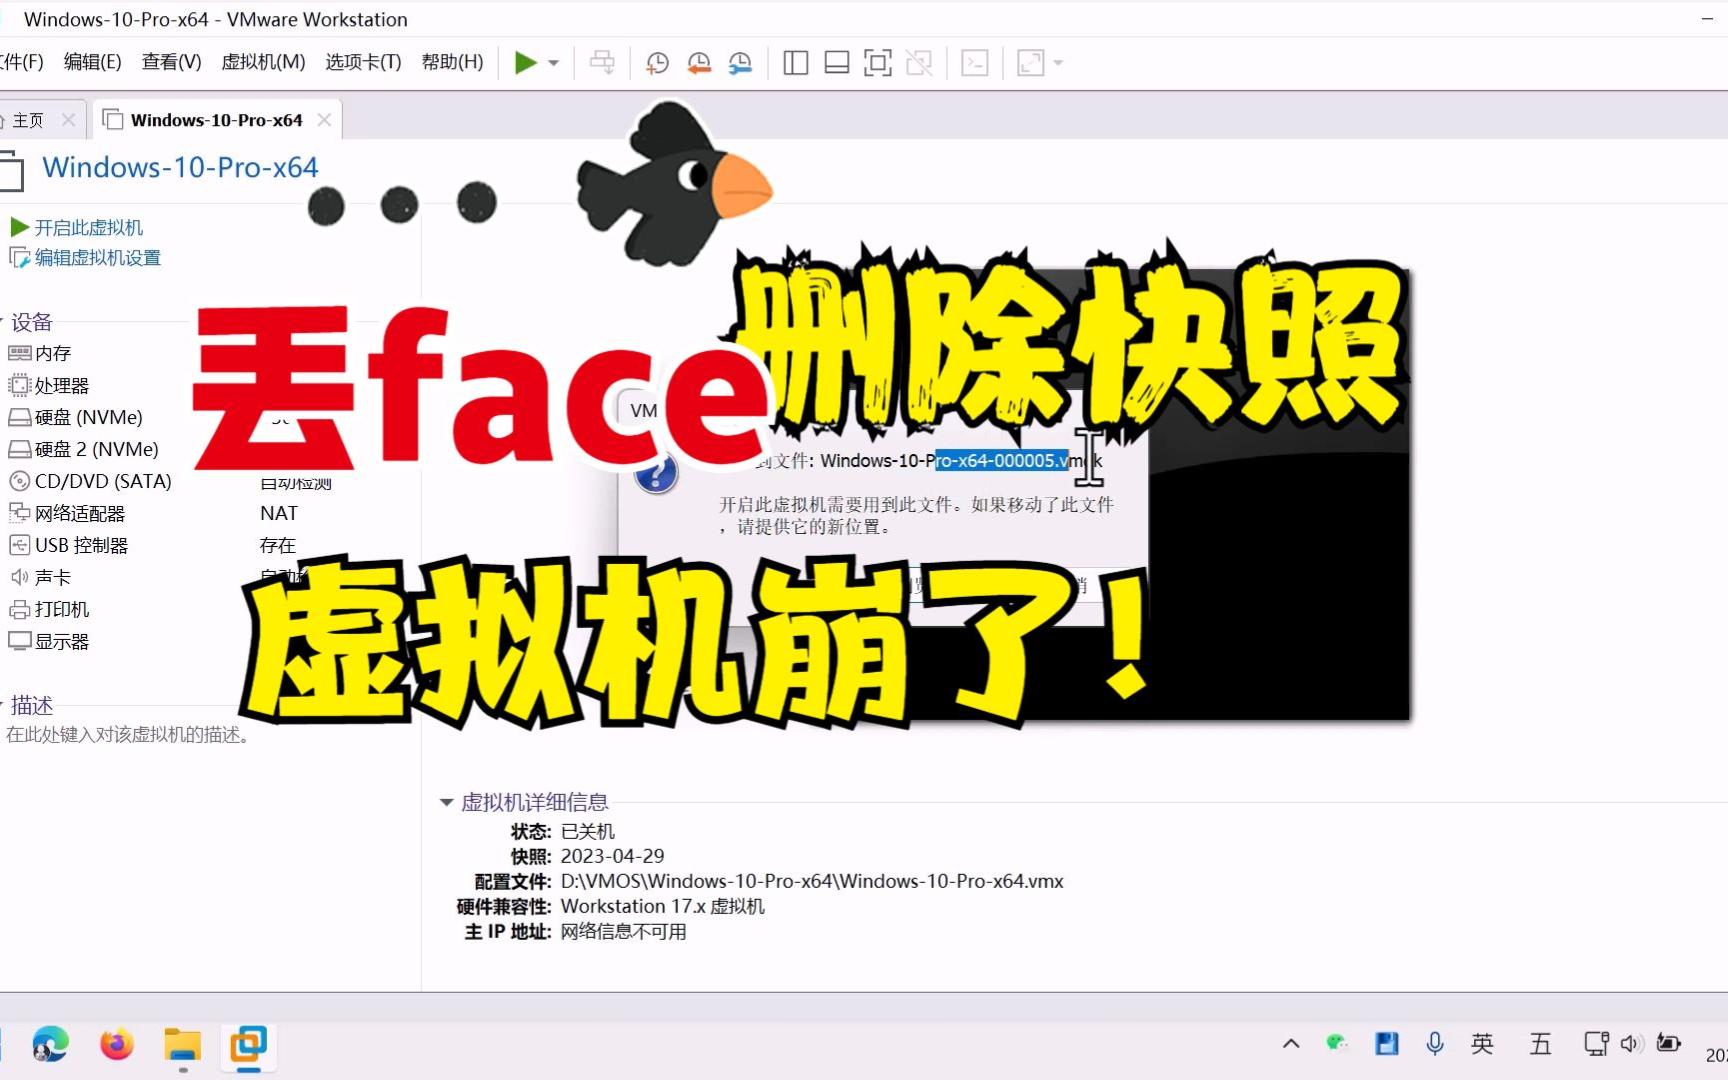Click revert to snapshot icon
This screenshot has width=1728, height=1080.
(699, 63)
